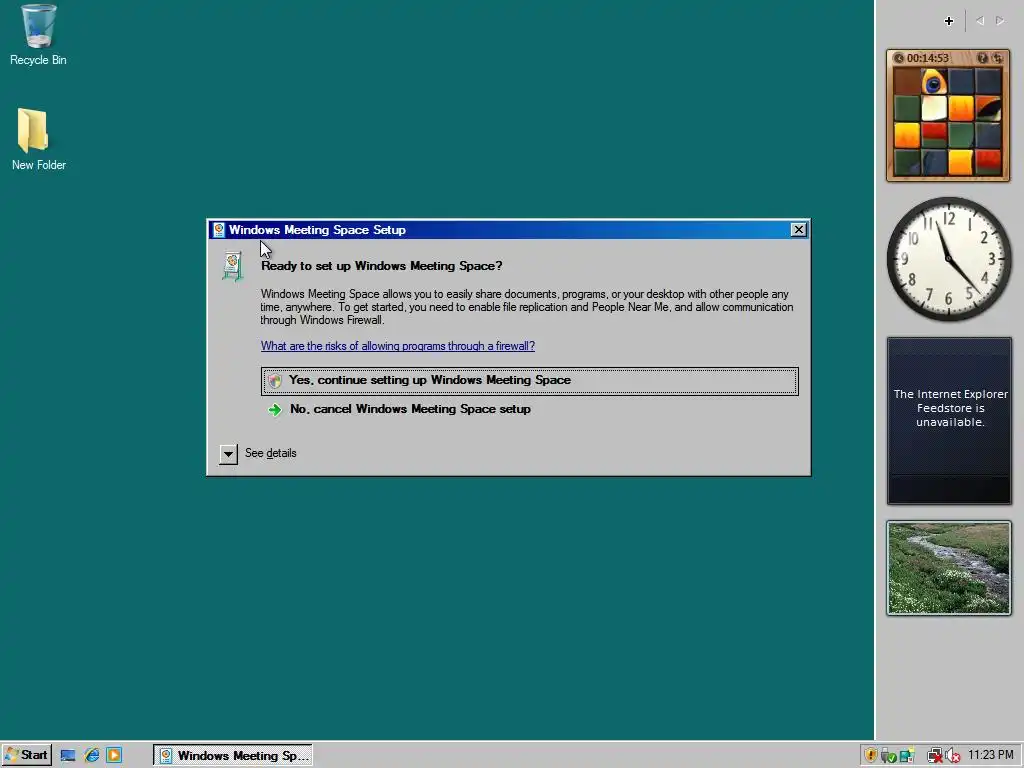Click the Safely Remove Hardware tray icon

[888, 756]
